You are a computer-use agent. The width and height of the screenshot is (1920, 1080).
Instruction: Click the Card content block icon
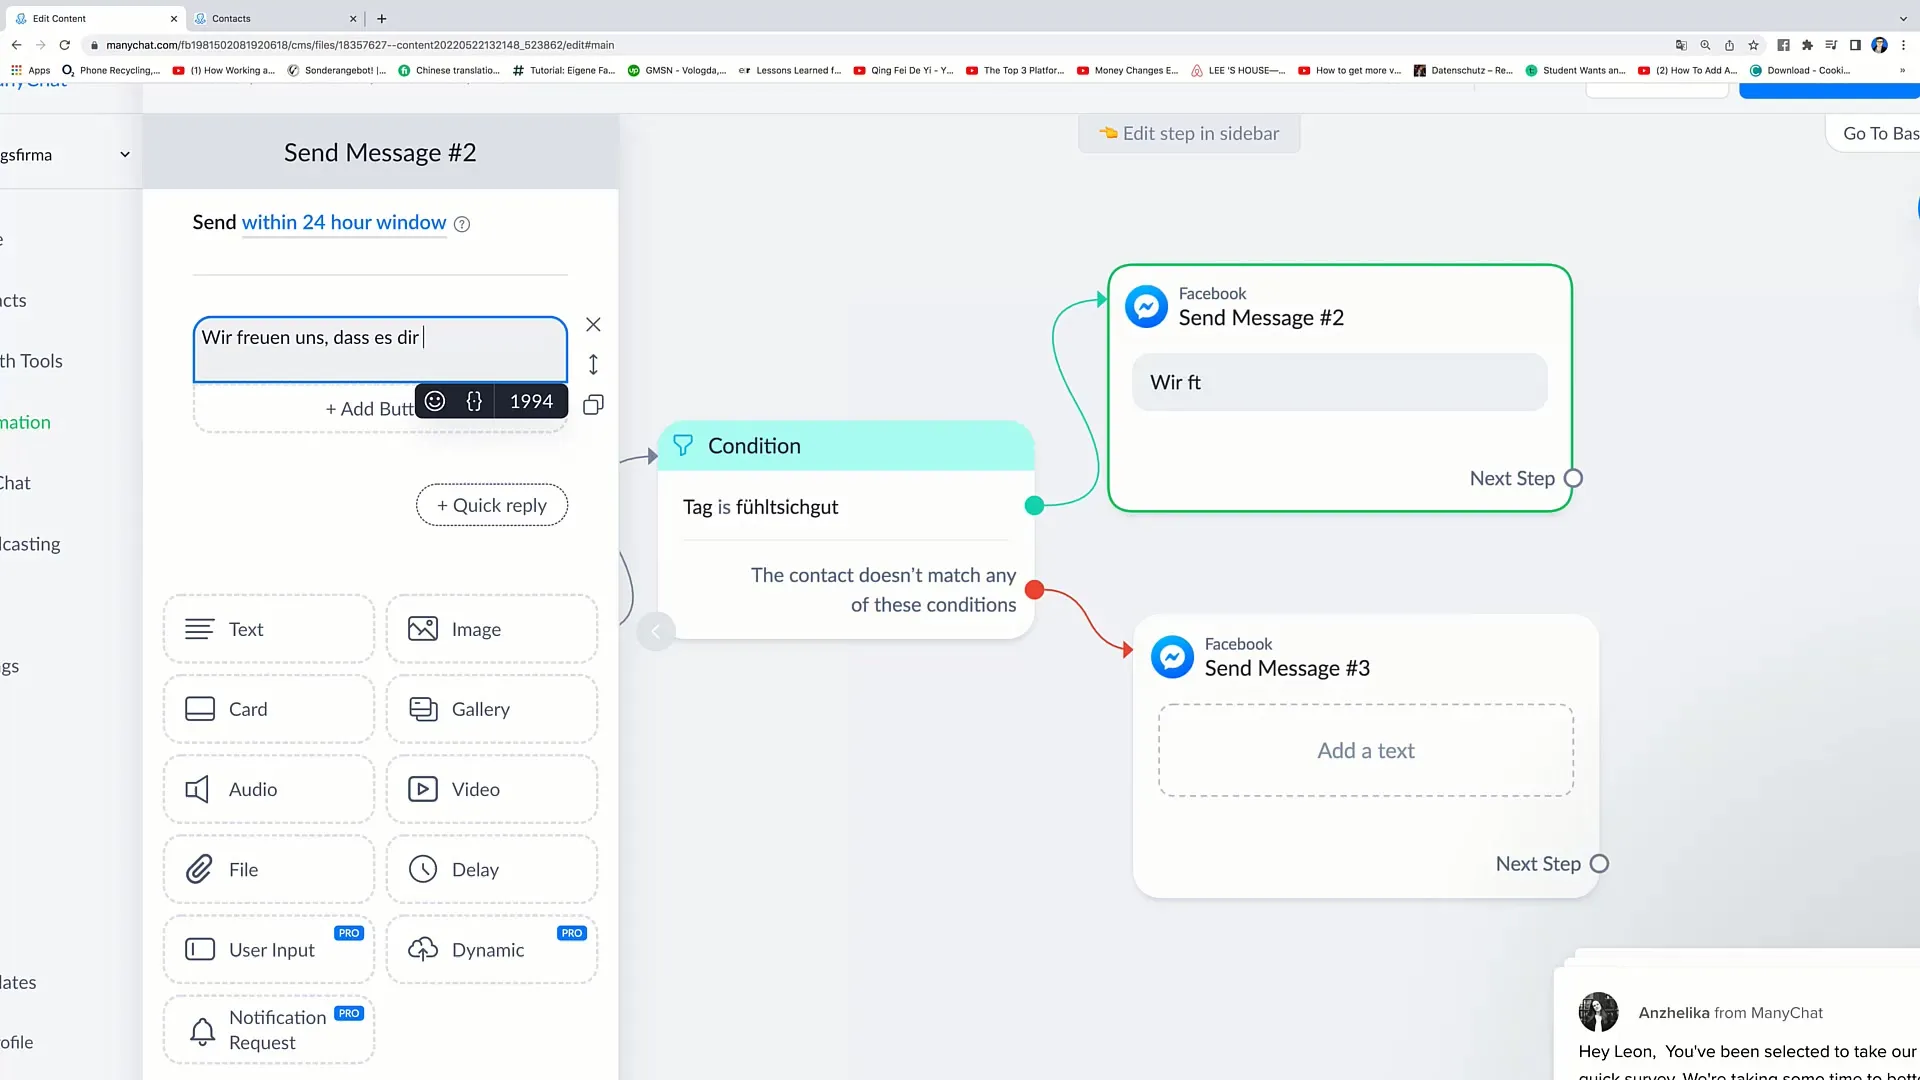[200, 709]
